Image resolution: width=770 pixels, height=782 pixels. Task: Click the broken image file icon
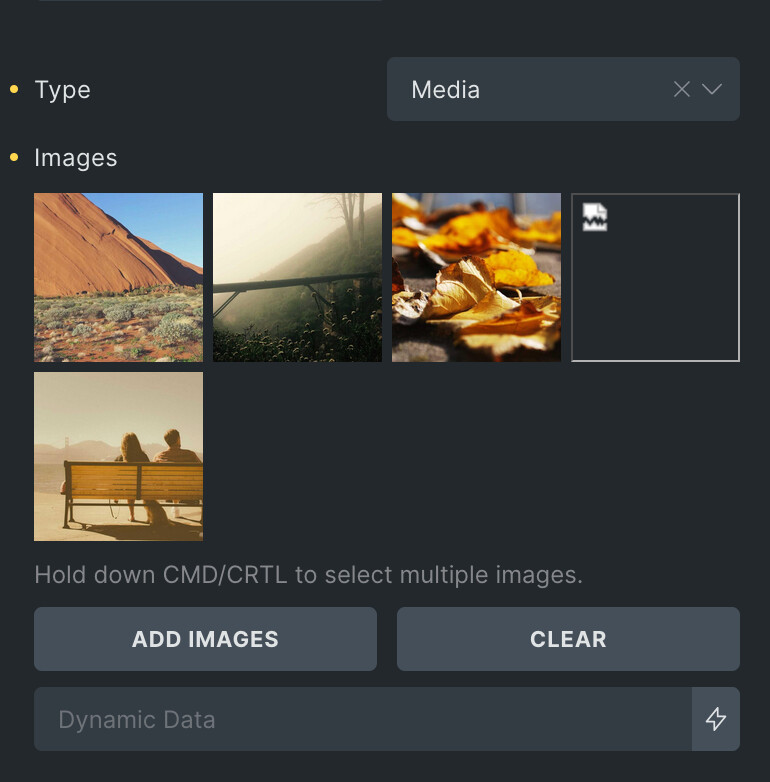(x=595, y=216)
